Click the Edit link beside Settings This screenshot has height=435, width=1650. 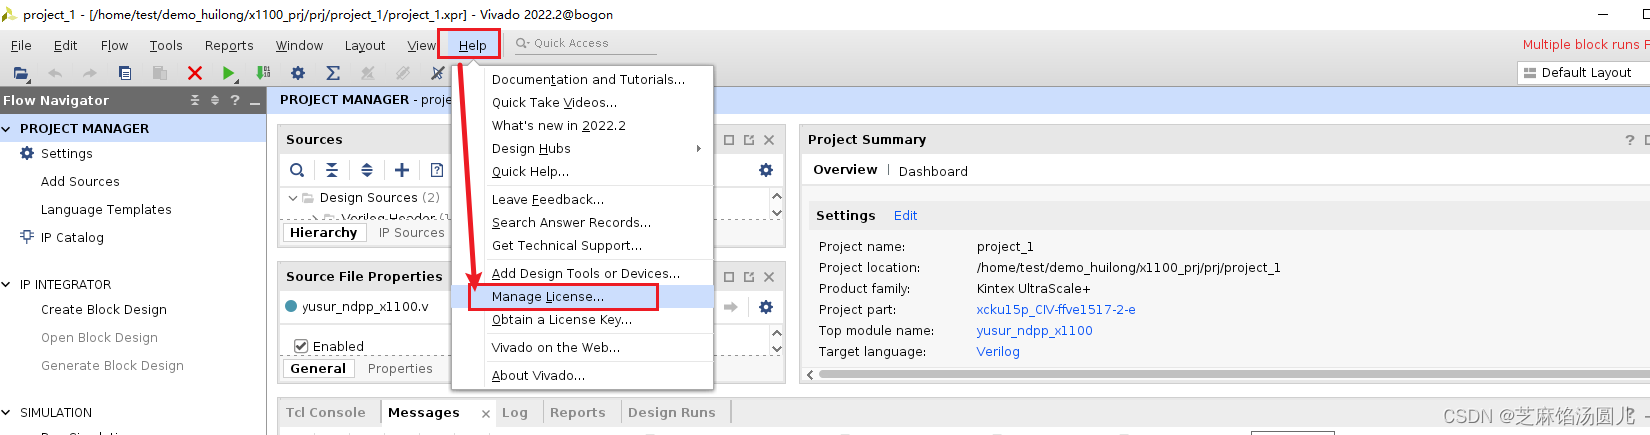click(x=905, y=215)
